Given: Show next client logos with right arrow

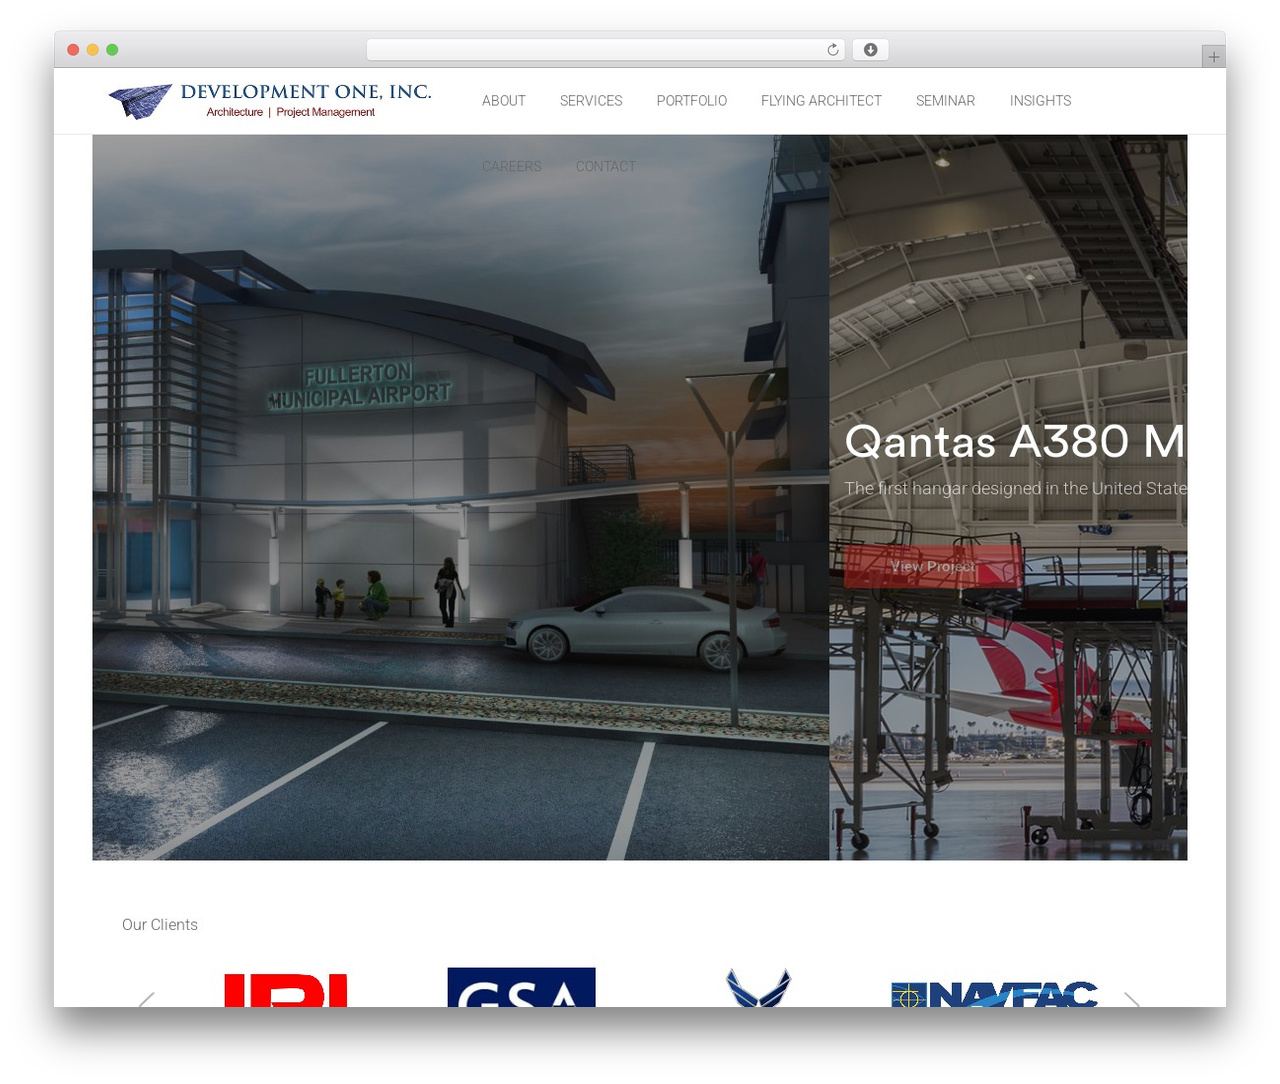Looking at the screenshot, I should (1132, 998).
